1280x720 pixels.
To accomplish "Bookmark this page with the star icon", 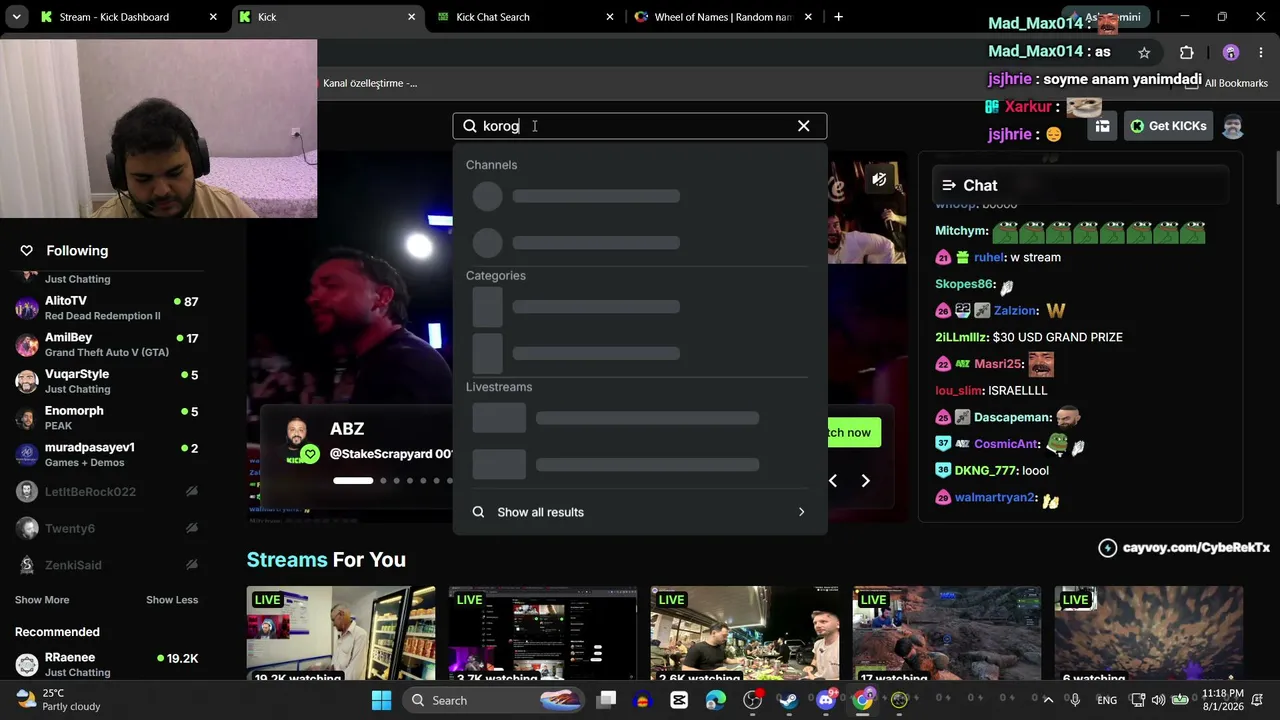I will point(1144,52).
